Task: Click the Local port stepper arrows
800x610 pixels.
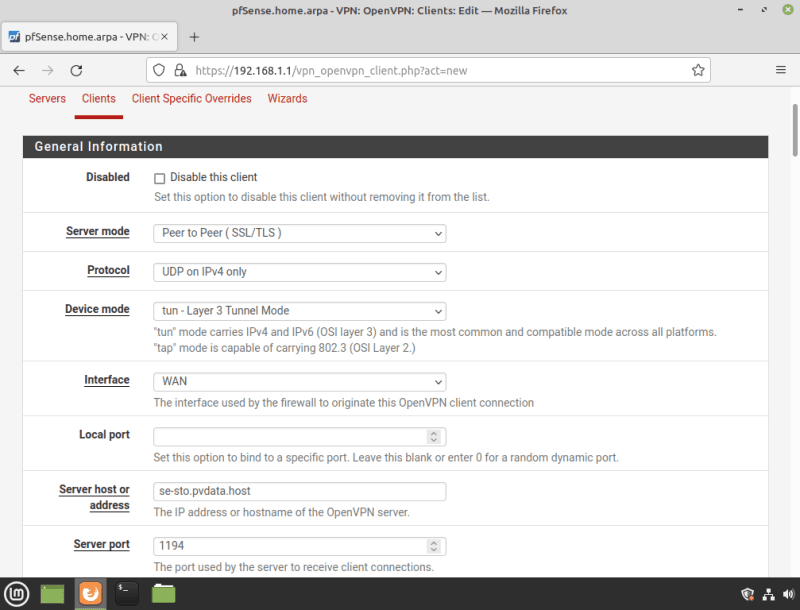Action: [433, 437]
